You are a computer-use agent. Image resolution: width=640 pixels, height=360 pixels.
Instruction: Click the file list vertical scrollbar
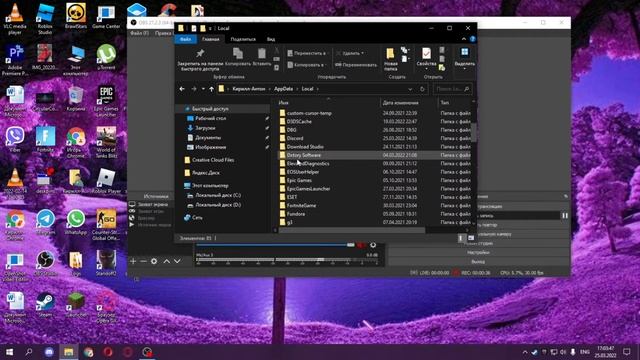[473, 132]
